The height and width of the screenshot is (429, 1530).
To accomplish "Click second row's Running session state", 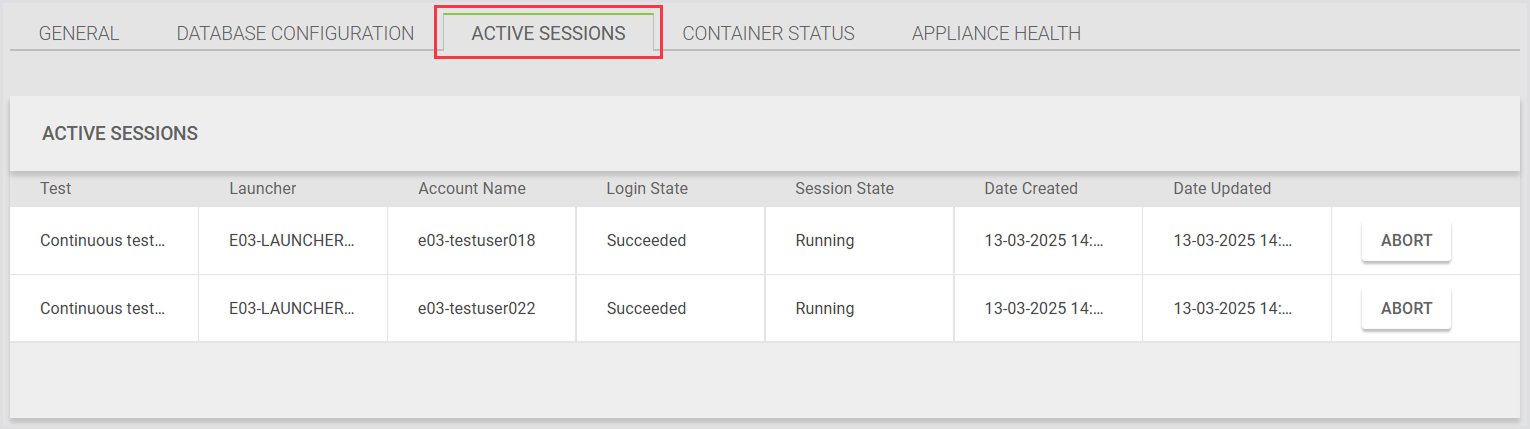I will point(824,309).
